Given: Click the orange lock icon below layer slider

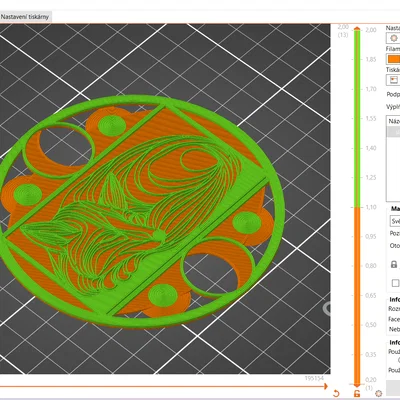Looking at the screenshot, I should coord(357,393).
